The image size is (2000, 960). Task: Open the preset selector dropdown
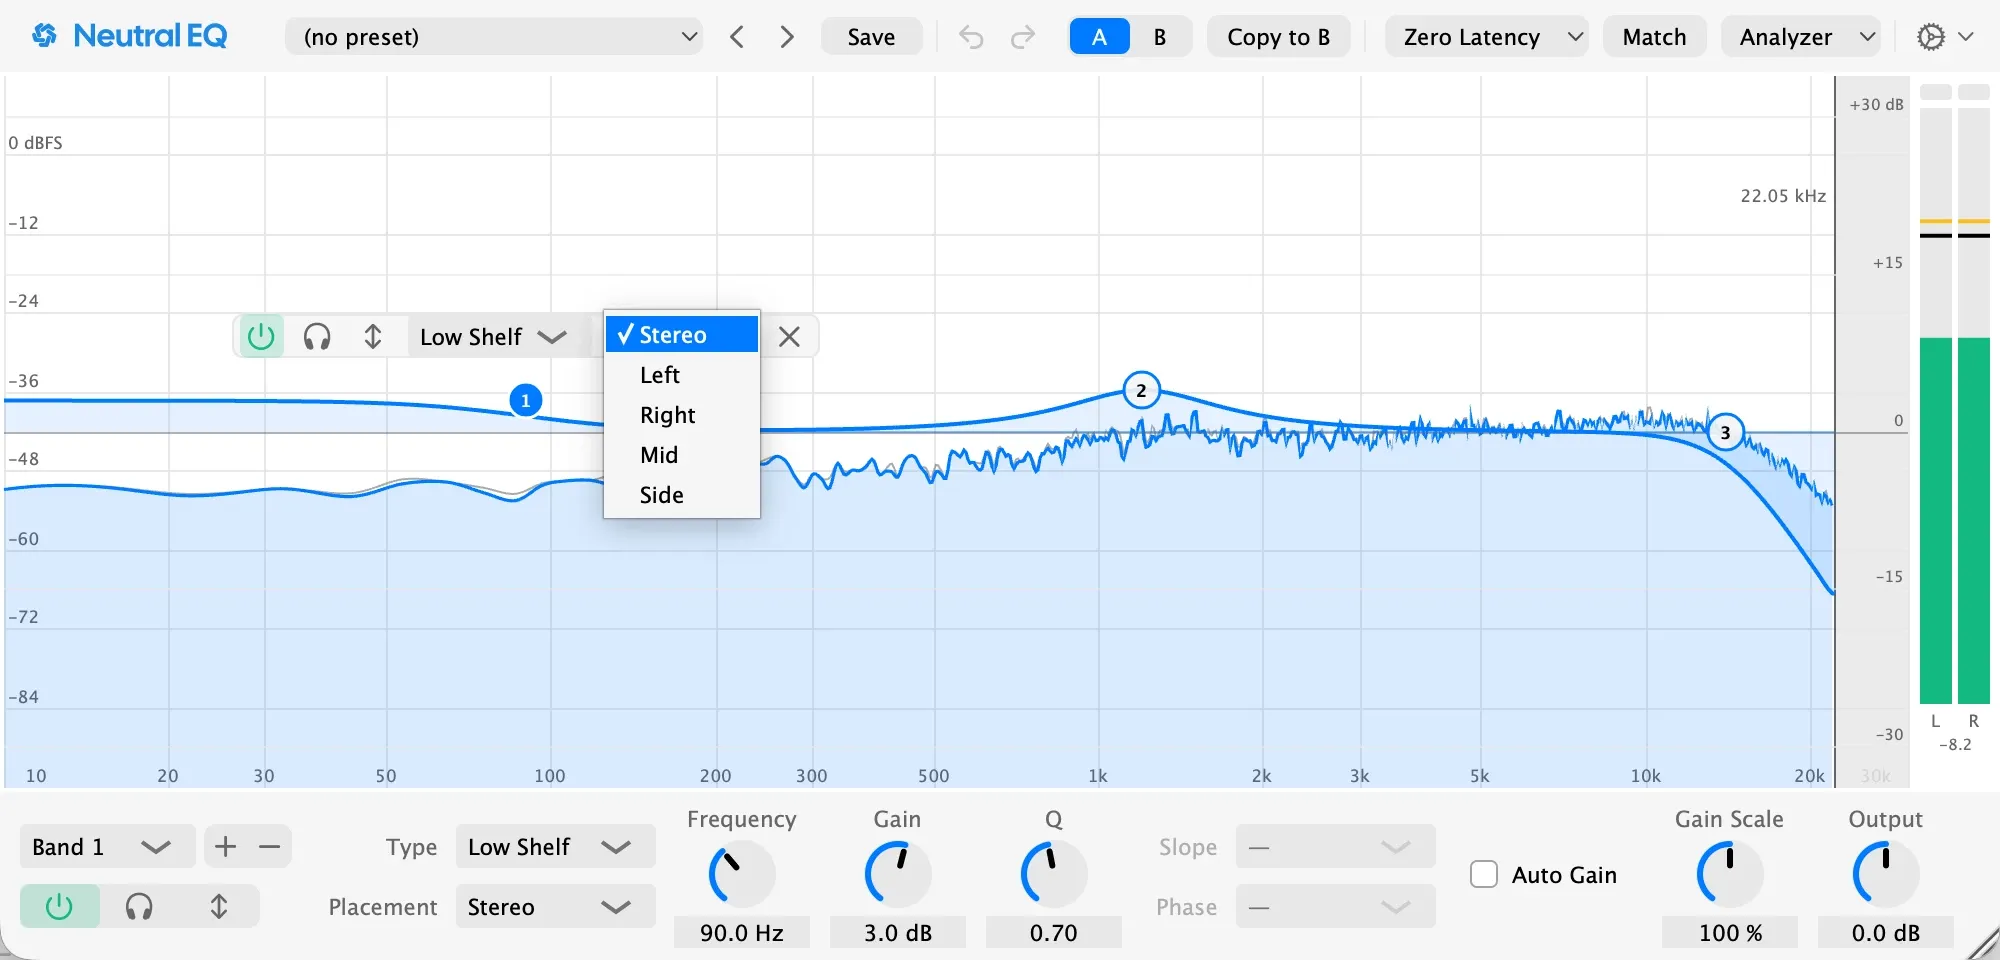[x=494, y=37]
